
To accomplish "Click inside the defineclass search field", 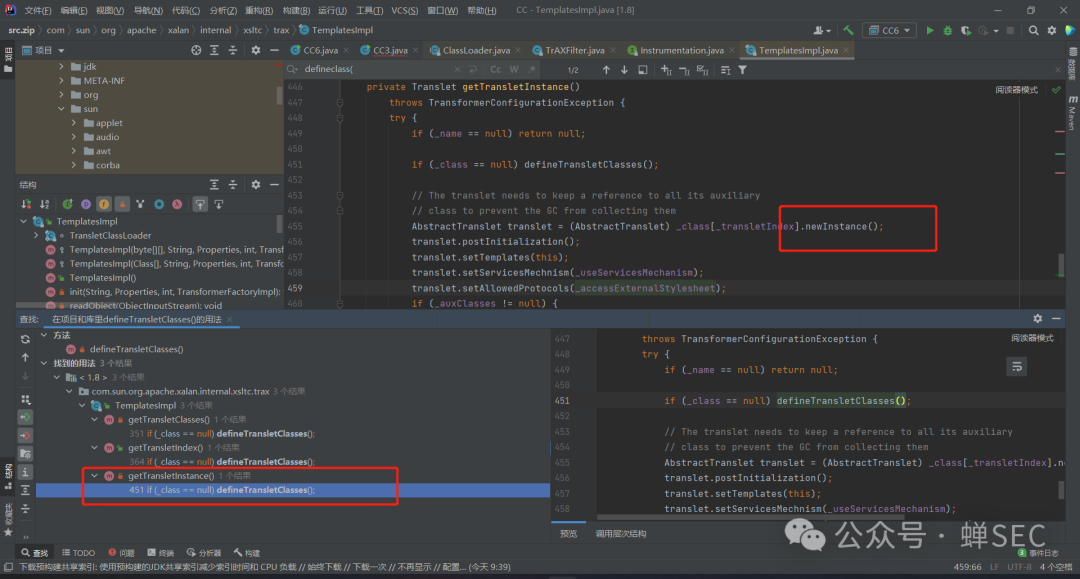I will click(360, 69).
